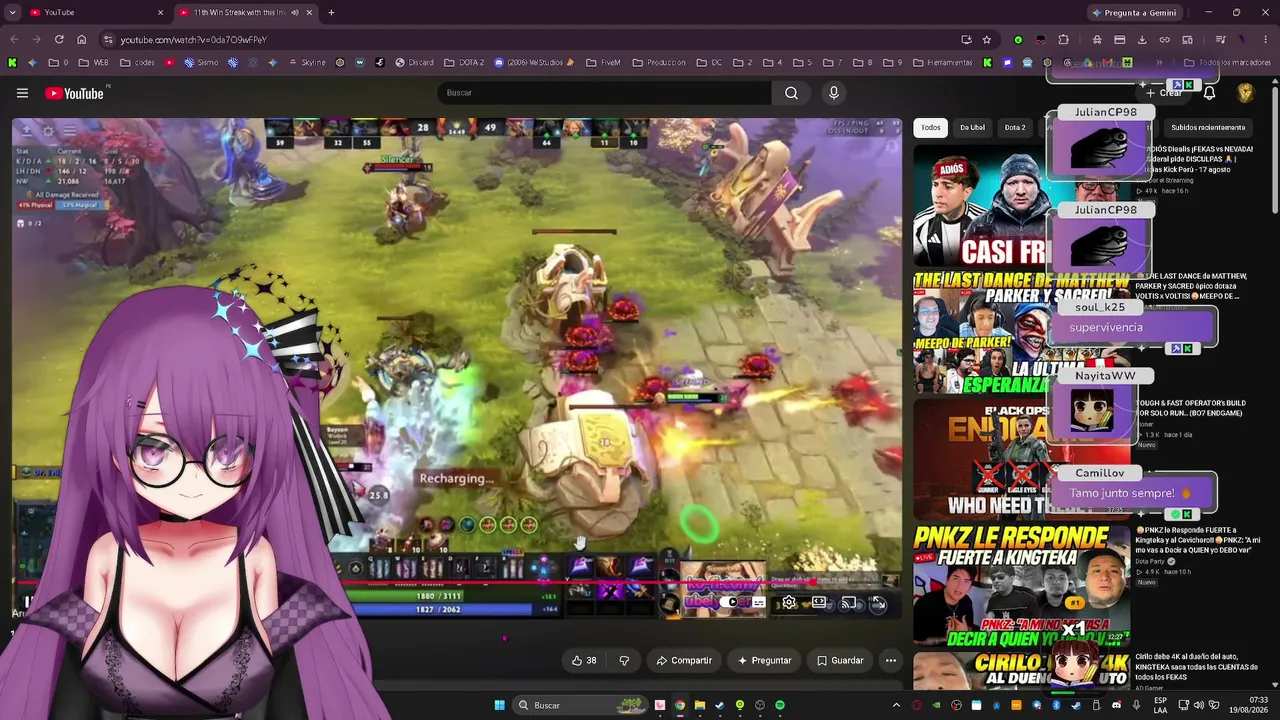Toggle the video subtitles button
The width and height of the screenshot is (1280, 720).
click(759, 603)
